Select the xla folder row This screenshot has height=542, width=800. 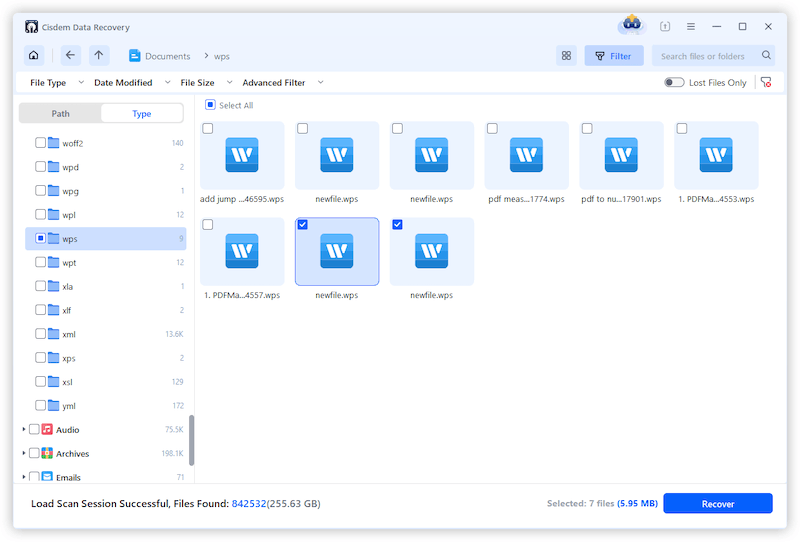[x=106, y=286]
